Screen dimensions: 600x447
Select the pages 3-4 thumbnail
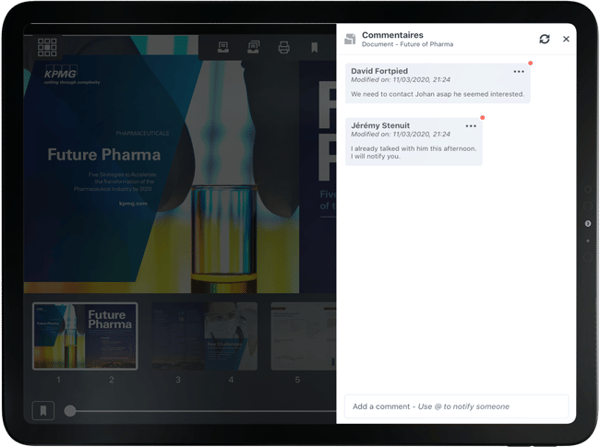pyautogui.click(x=204, y=335)
